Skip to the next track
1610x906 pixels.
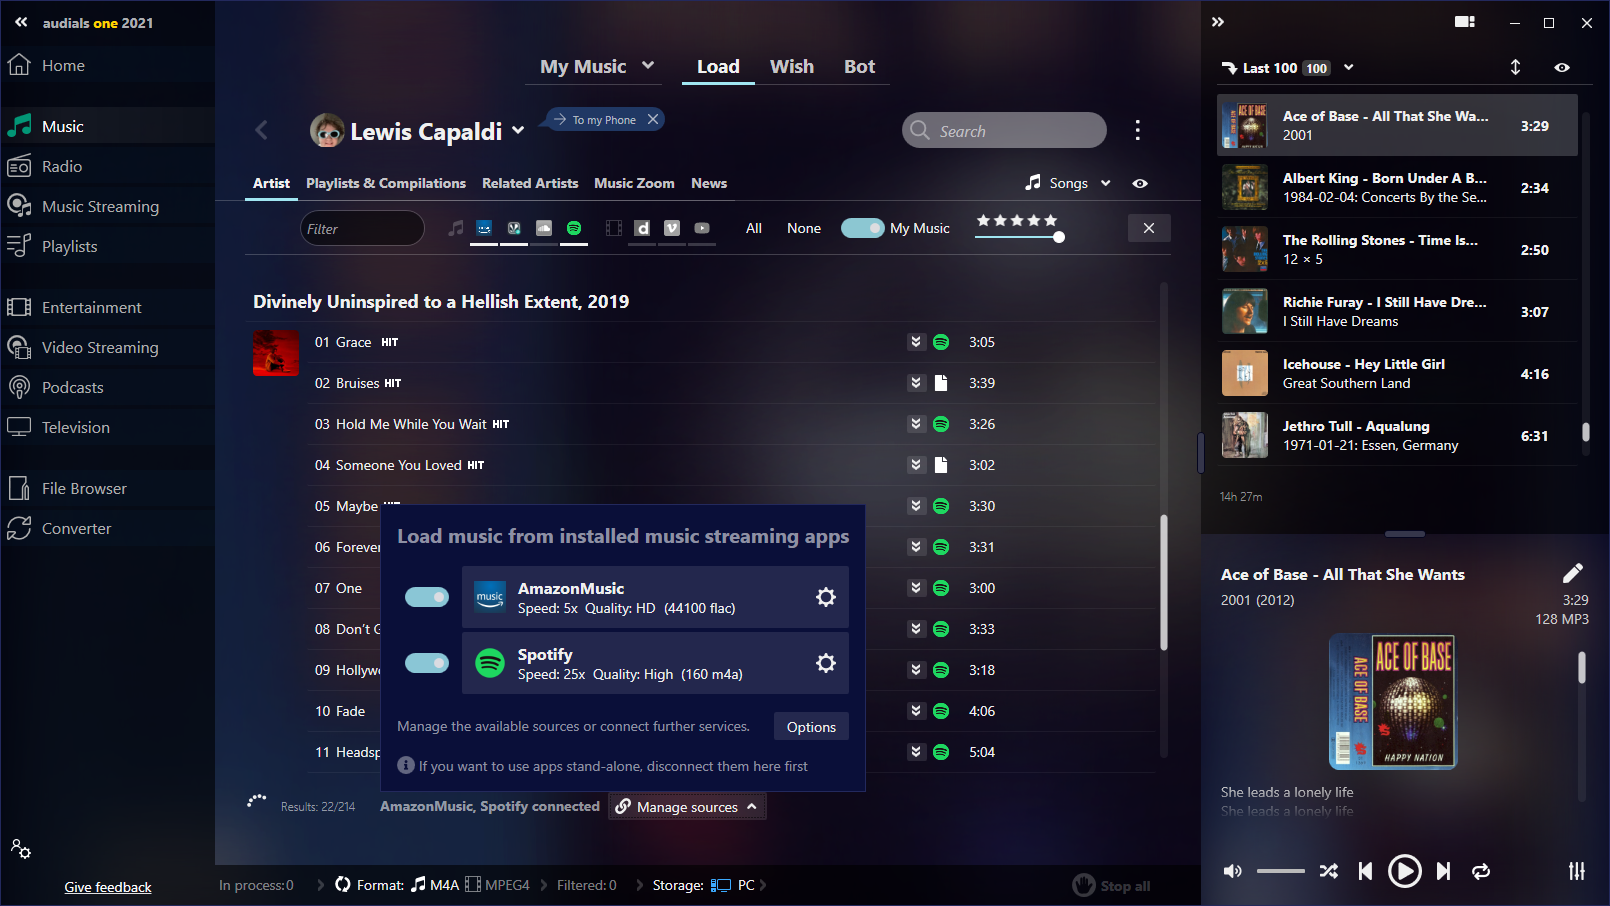click(1443, 871)
